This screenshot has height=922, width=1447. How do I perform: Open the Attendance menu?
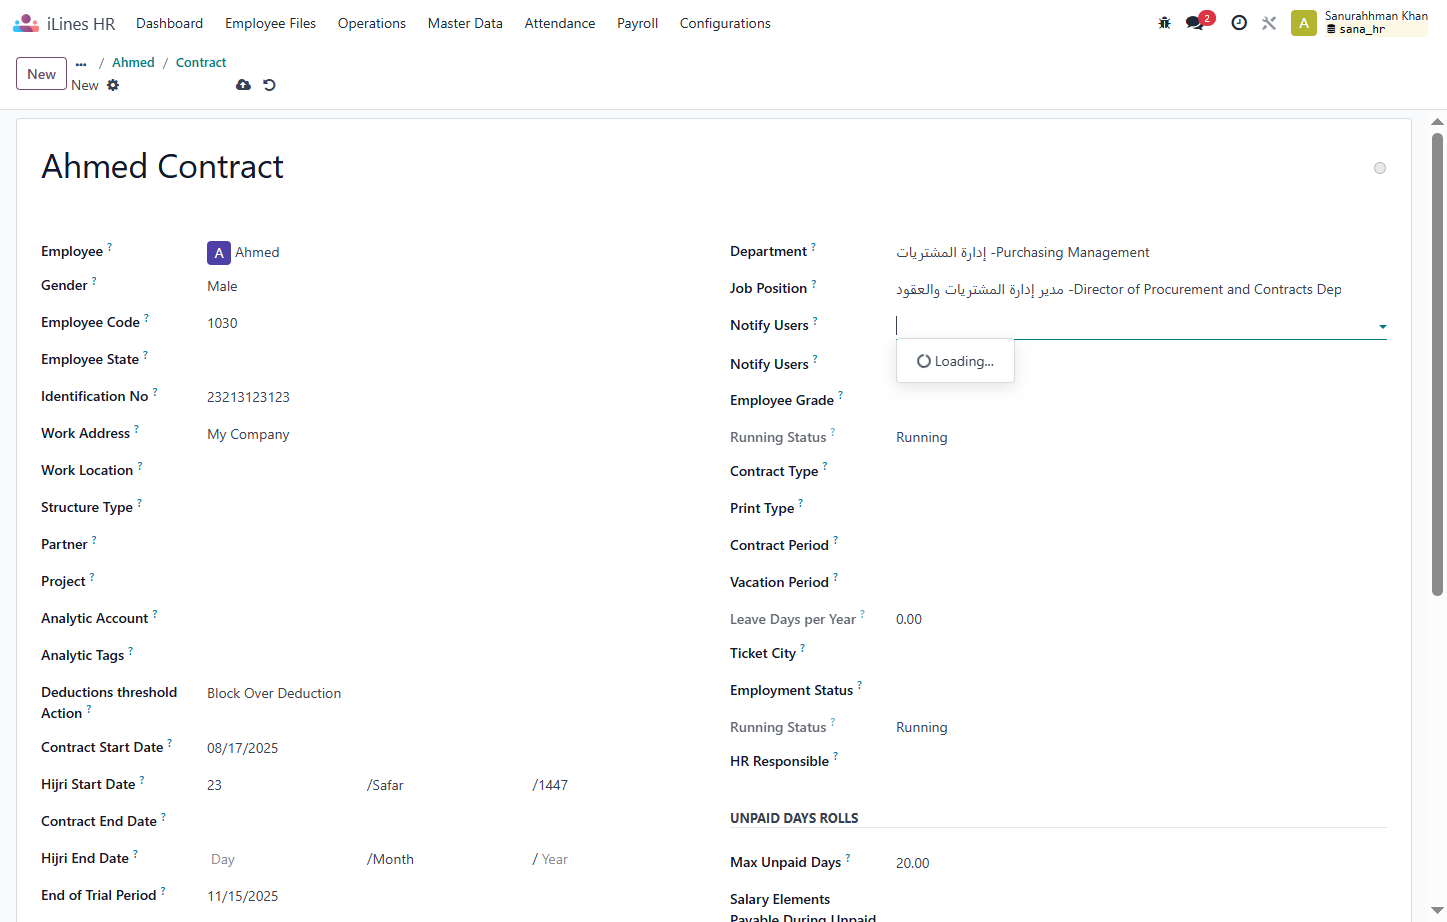point(560,23)
